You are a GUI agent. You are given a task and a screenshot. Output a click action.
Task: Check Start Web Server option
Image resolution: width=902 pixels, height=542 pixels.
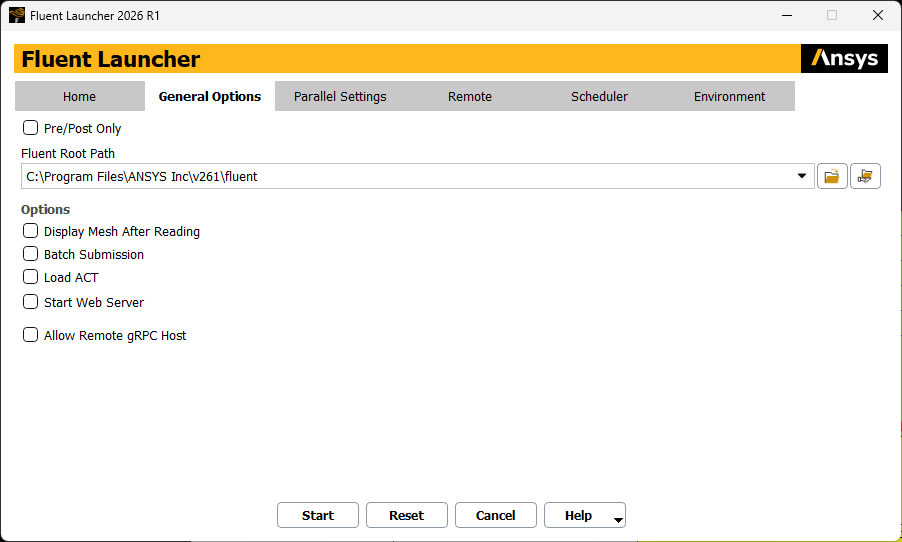(x=30, y=301)
